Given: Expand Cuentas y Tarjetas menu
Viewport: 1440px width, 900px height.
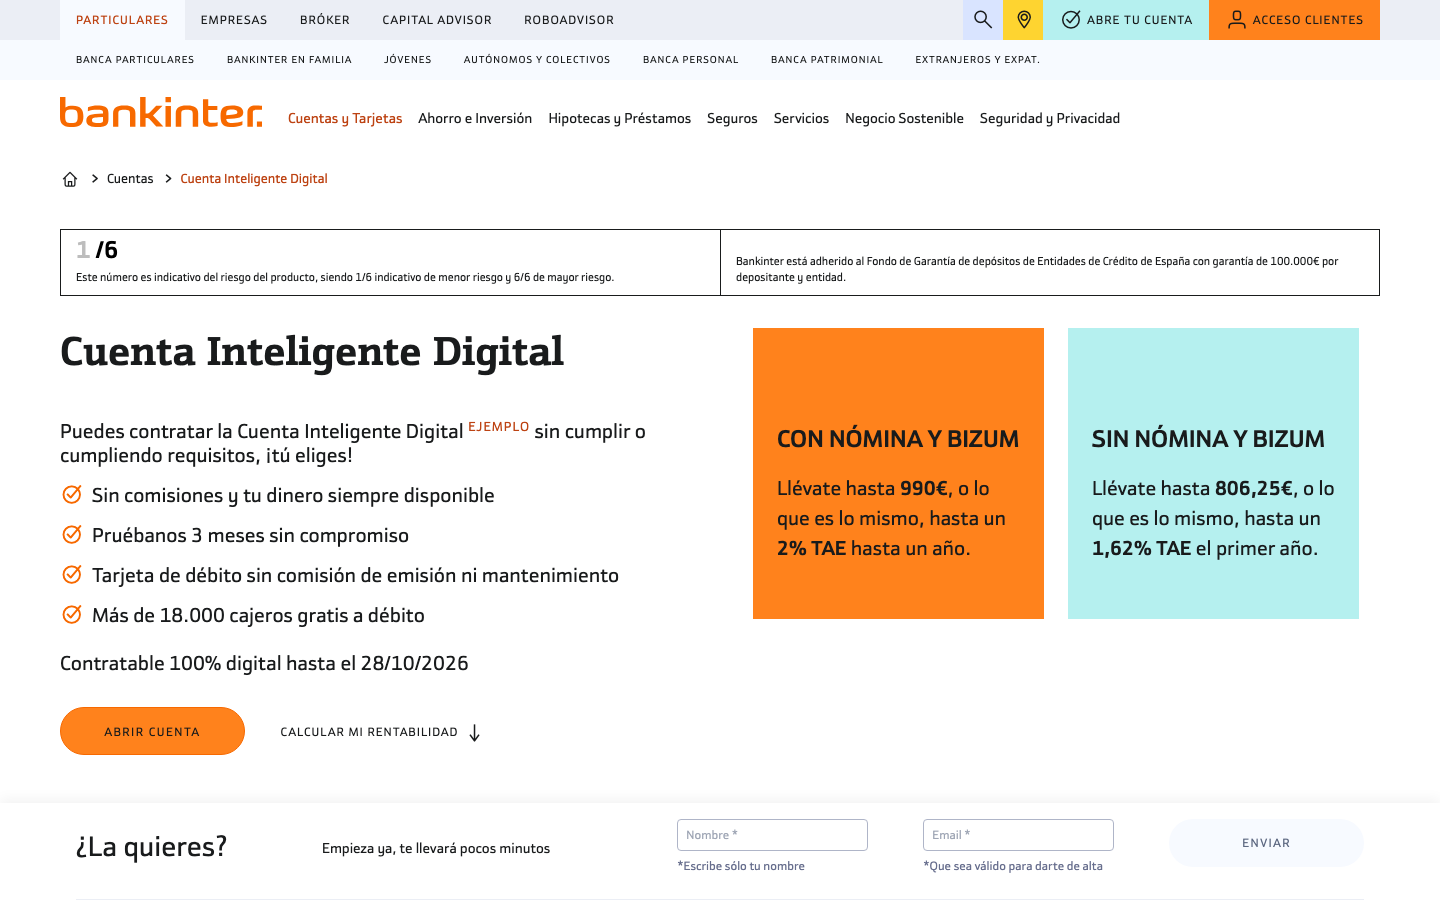Looking at the screenshot, I should [345, 118].
